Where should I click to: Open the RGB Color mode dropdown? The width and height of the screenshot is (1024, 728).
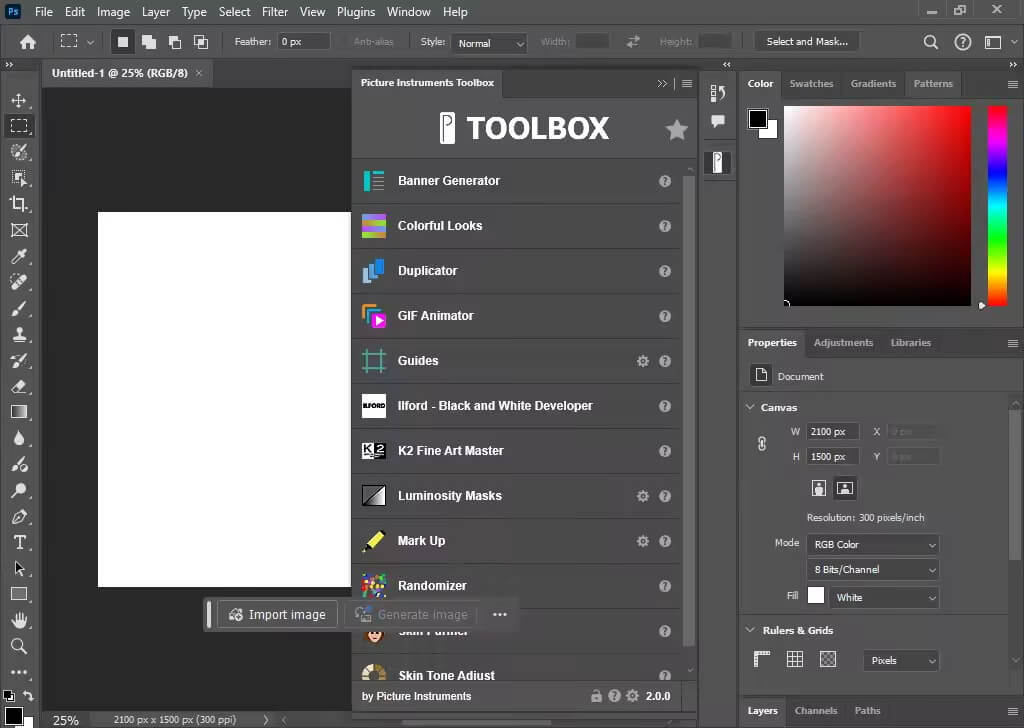tap(873, 545)
